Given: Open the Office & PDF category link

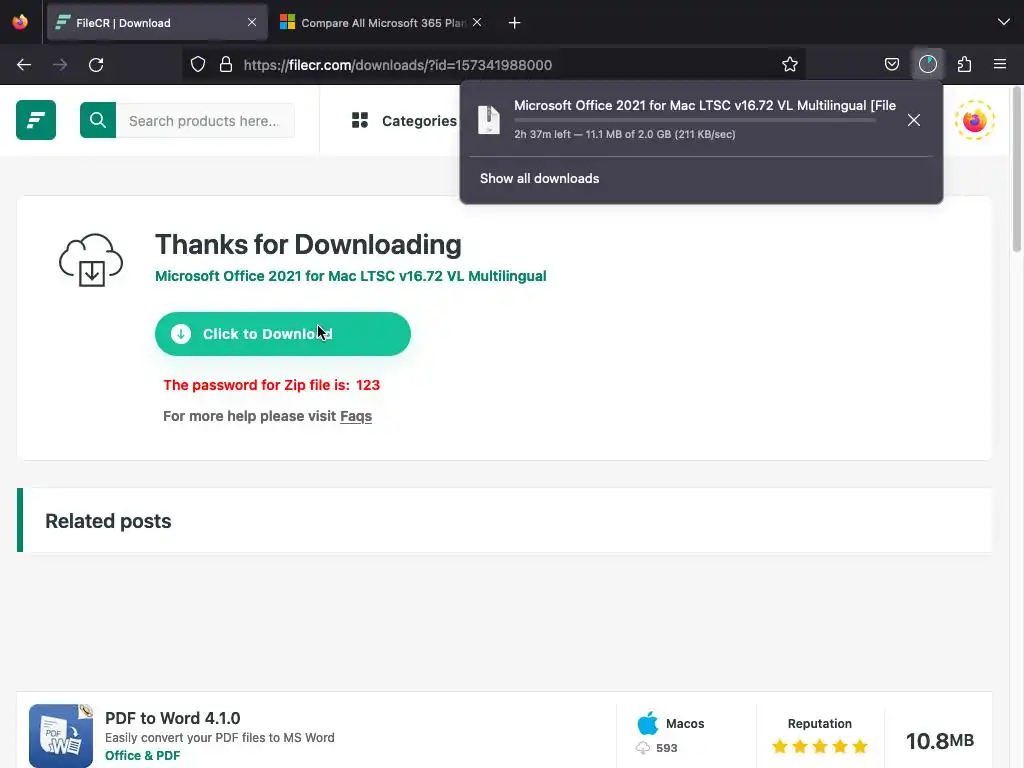Looking at the screenshot, I should click(142, 756).
